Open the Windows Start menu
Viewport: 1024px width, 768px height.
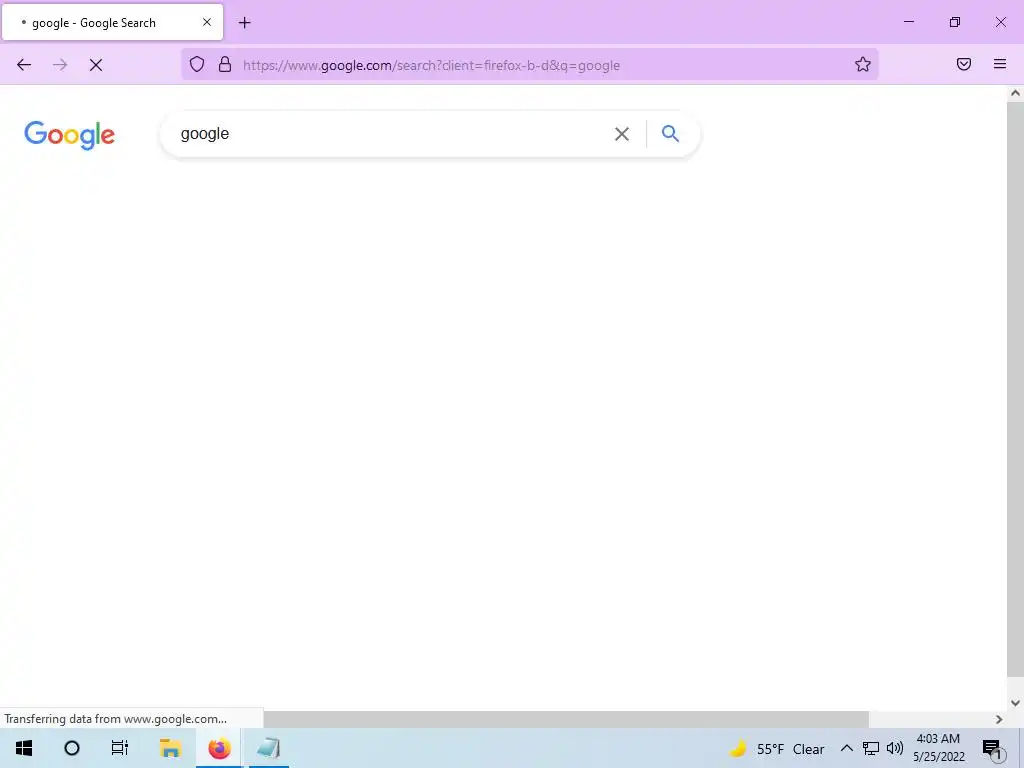(24, 748)
